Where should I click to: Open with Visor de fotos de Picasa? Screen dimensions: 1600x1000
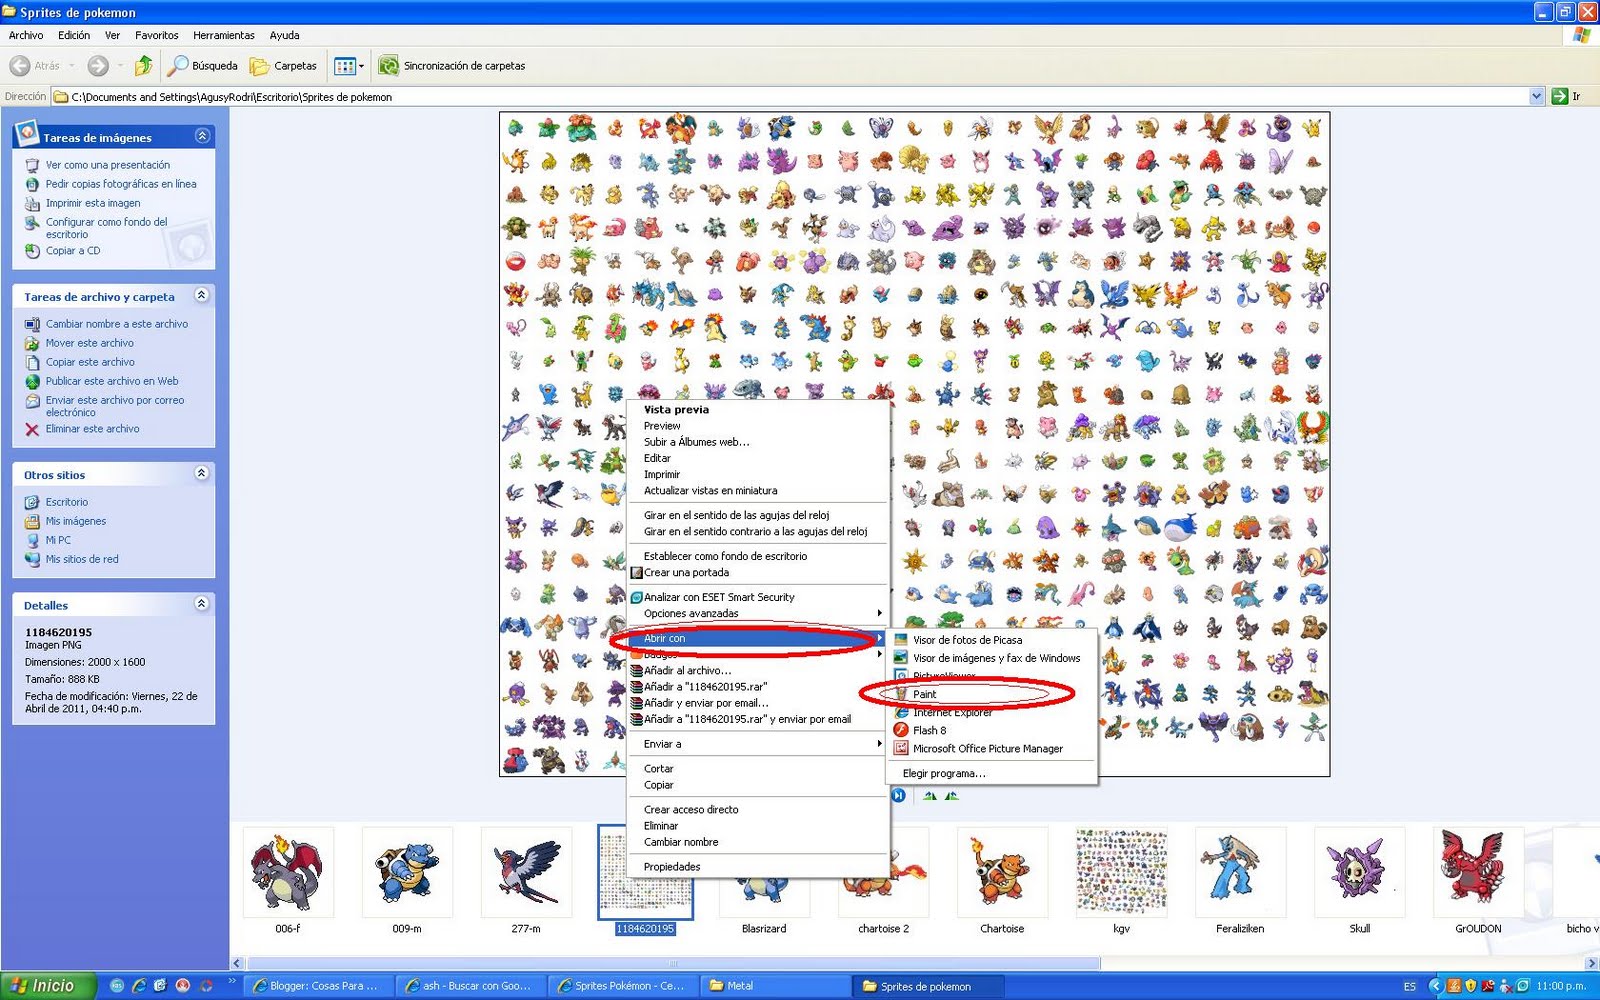(967, 640)
